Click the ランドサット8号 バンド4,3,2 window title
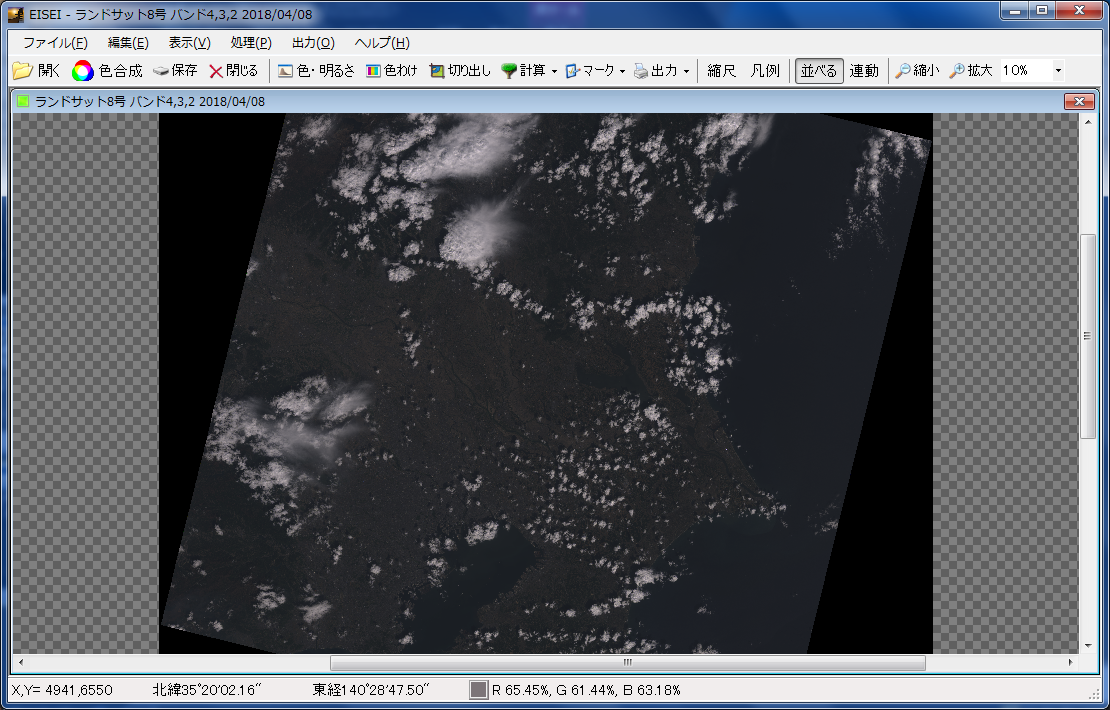Image resolution: width=1110 pixels, height=710 pixels. [x=150, y=101]
